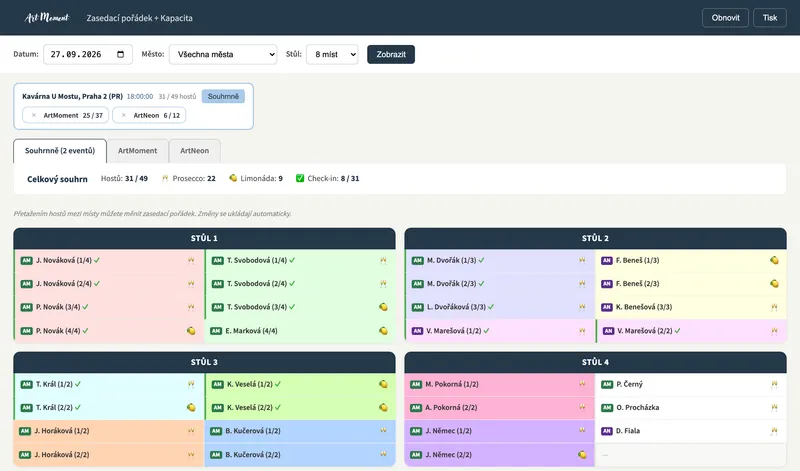The image size is (800, 471).
Task: Click the STŮL 4 table header
Action: coord(595,362)
